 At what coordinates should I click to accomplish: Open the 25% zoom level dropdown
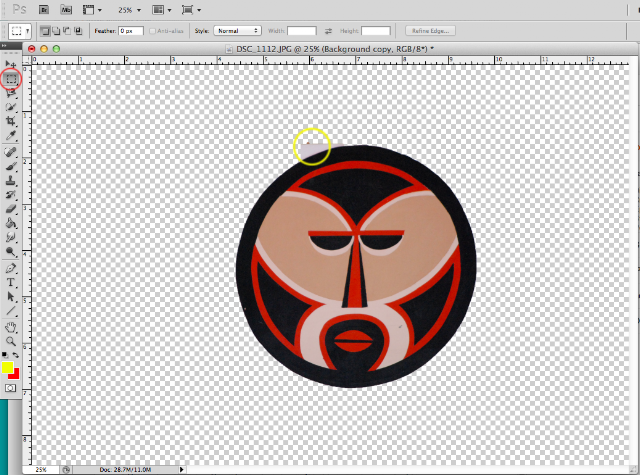(129, 10)
